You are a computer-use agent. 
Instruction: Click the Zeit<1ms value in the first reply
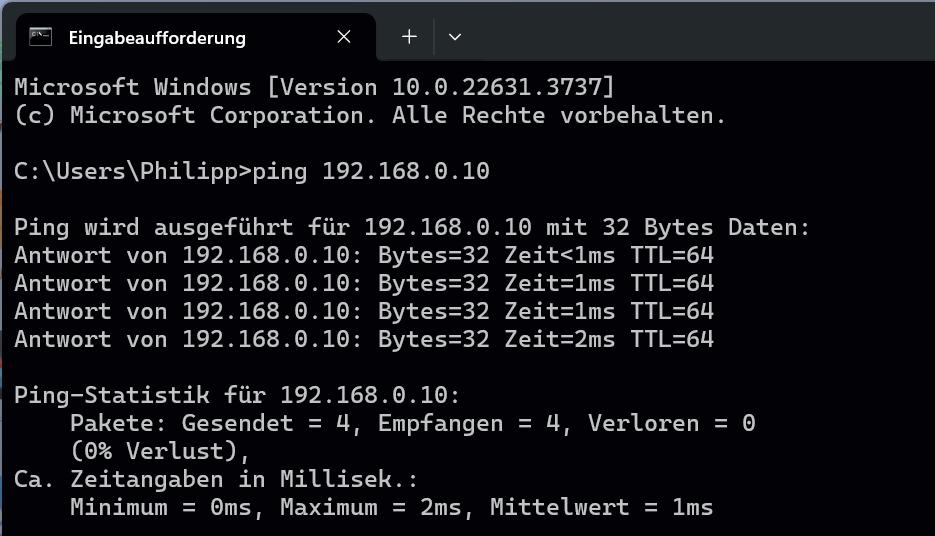pos(560,255)
